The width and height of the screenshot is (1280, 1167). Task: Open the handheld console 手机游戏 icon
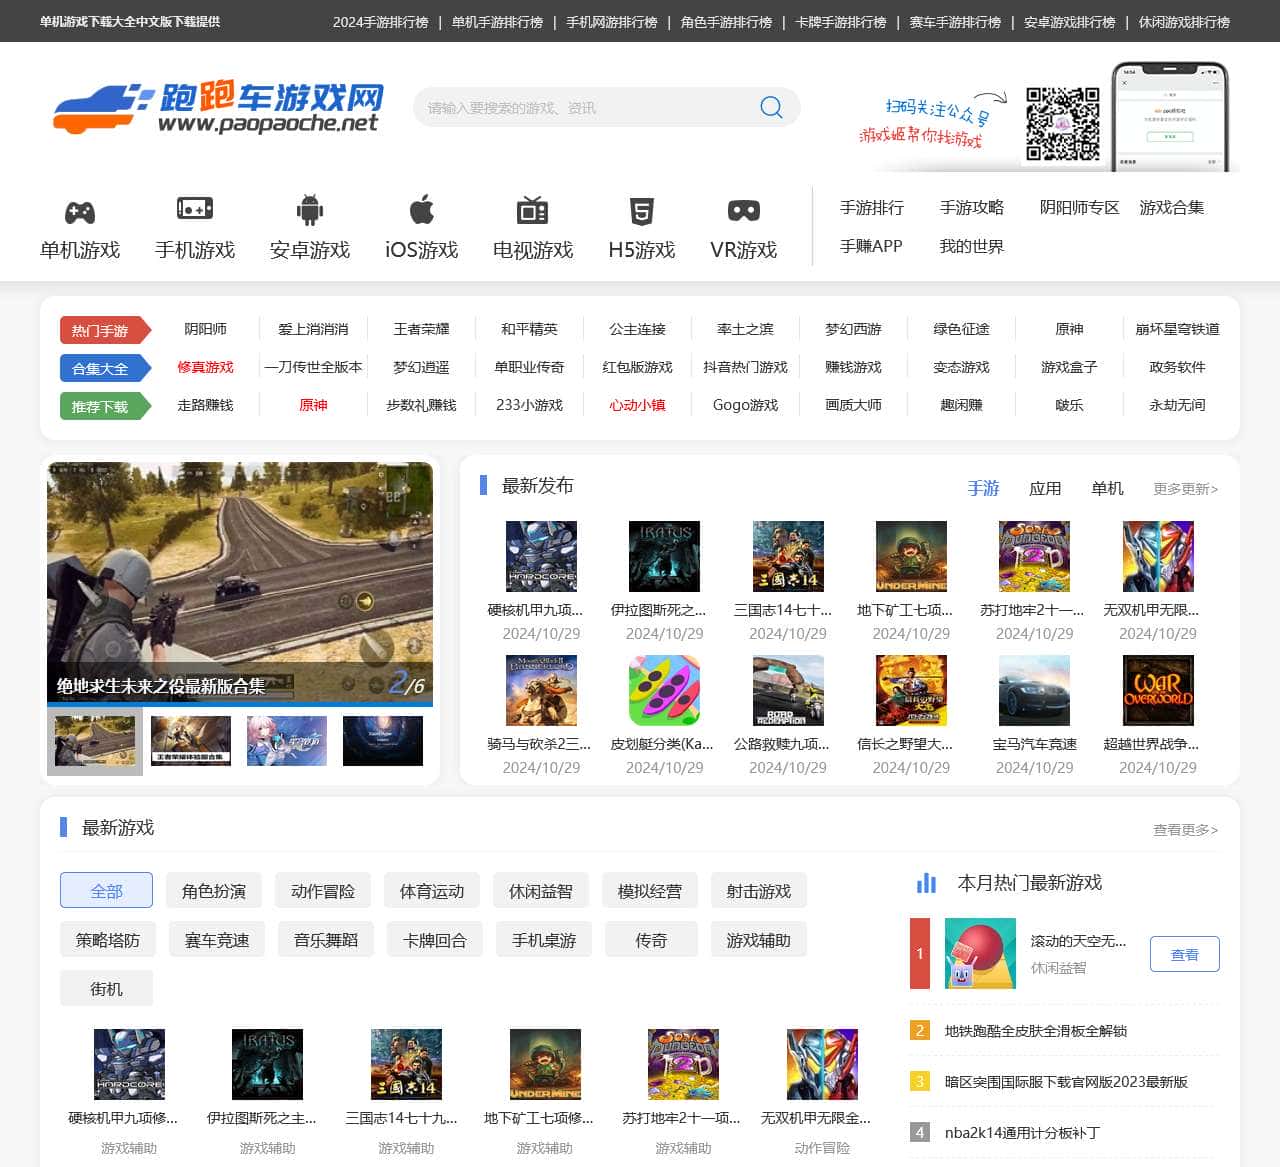[x=195, y=209]
